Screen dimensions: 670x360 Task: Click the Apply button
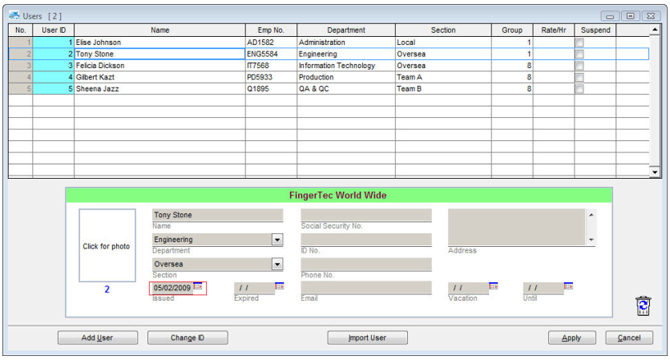(x=572, y=338)
